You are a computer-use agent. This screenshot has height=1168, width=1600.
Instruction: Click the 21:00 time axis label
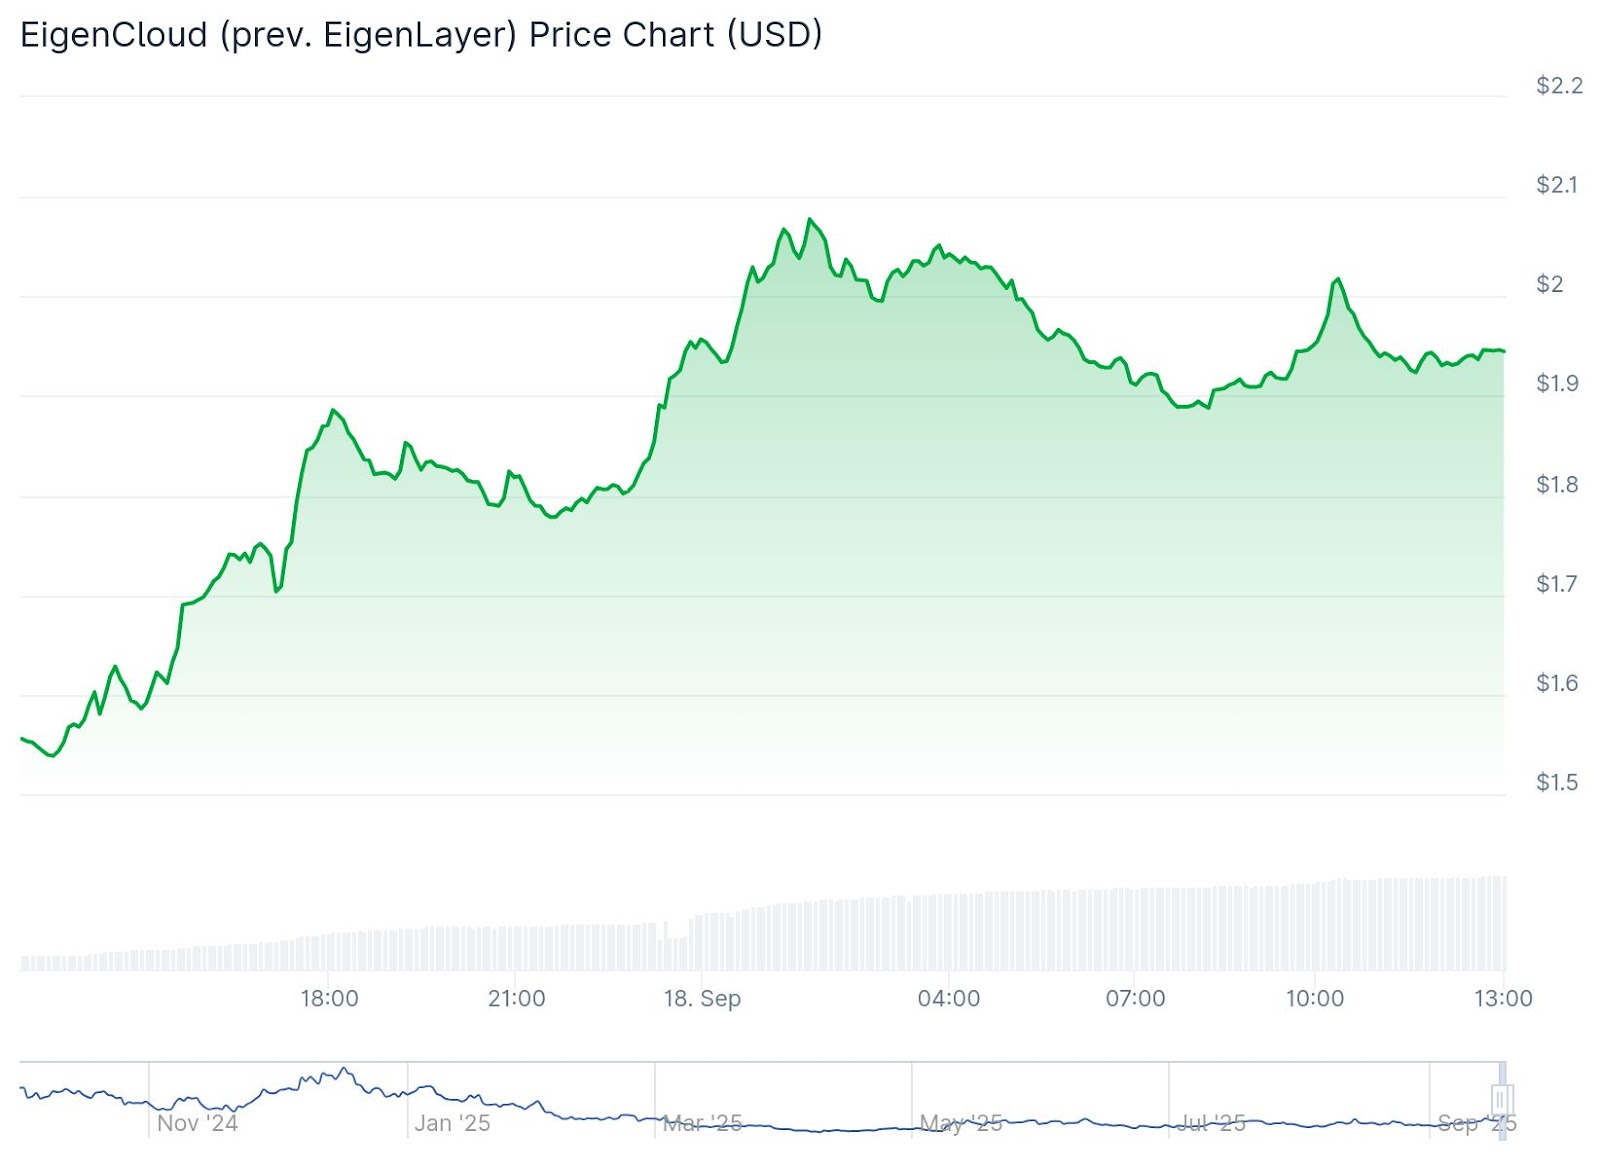click(516, 998)
